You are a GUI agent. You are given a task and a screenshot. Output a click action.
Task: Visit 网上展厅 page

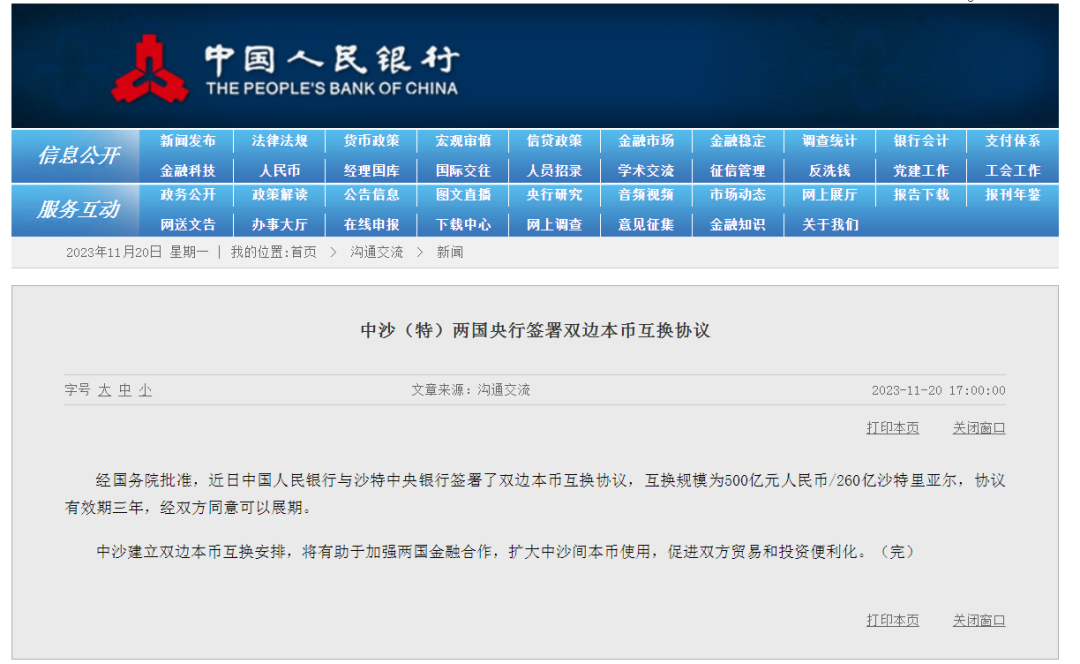(829, 195)
